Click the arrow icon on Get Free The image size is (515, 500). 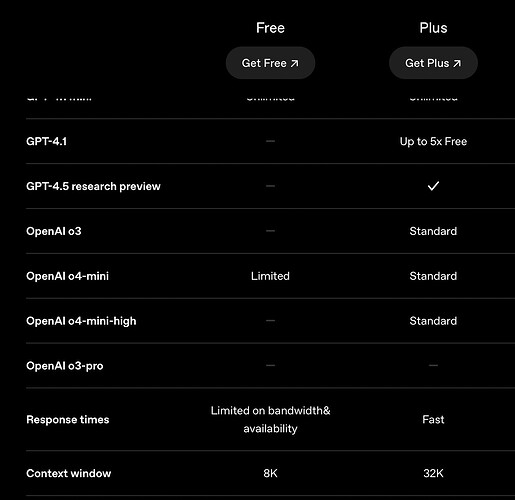coord(294,63)
